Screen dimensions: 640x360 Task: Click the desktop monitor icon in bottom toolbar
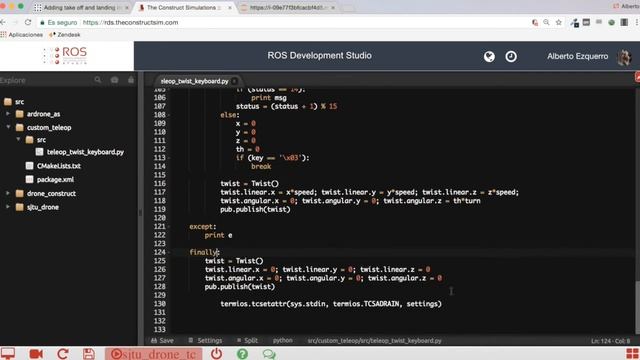(7, 353)
